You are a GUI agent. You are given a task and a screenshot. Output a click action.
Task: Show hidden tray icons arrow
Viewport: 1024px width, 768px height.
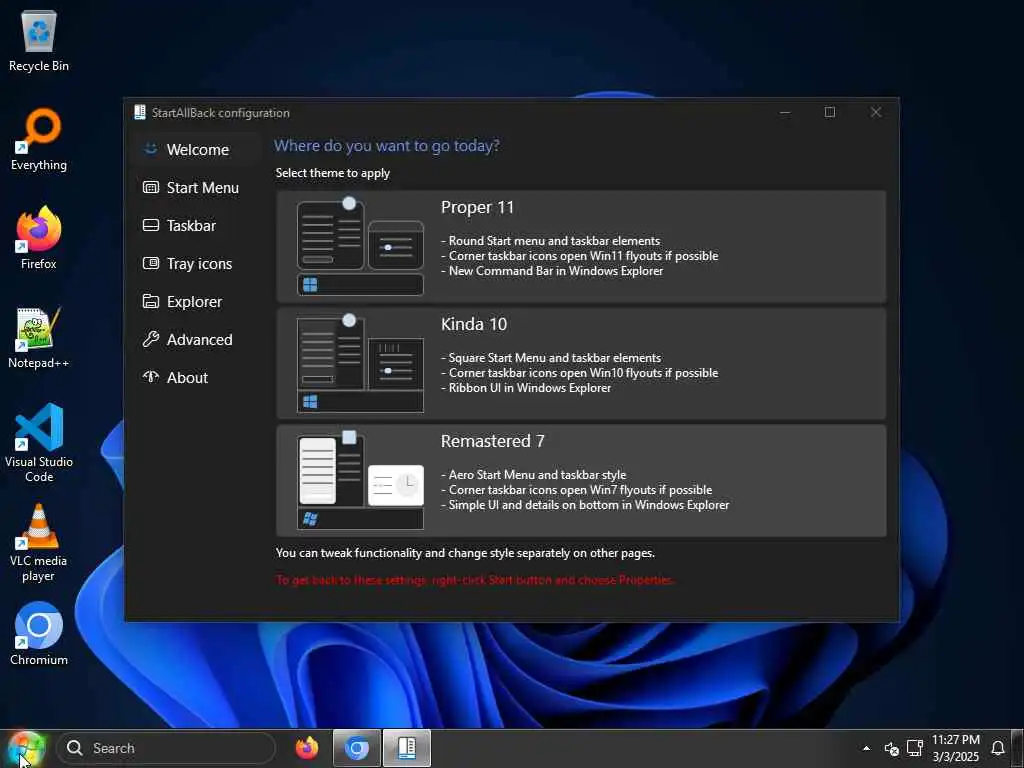(x=866, y=748)
